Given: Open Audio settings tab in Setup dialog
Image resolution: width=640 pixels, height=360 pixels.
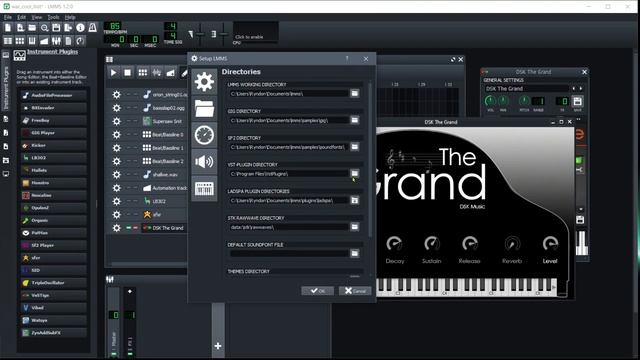Looking at the screenshot, I should click(x=204, y=162).
